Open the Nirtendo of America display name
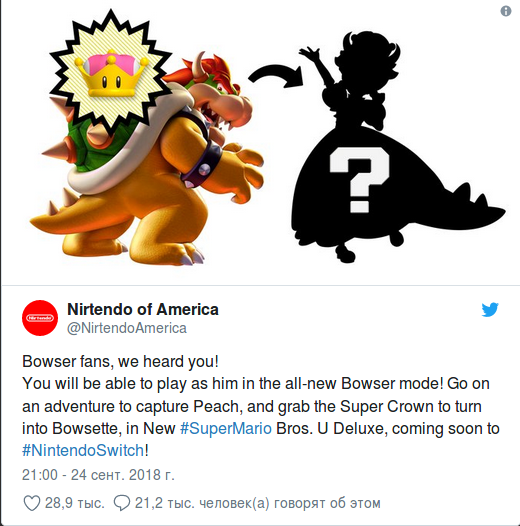Screen dimensions: 520x526 143,309
